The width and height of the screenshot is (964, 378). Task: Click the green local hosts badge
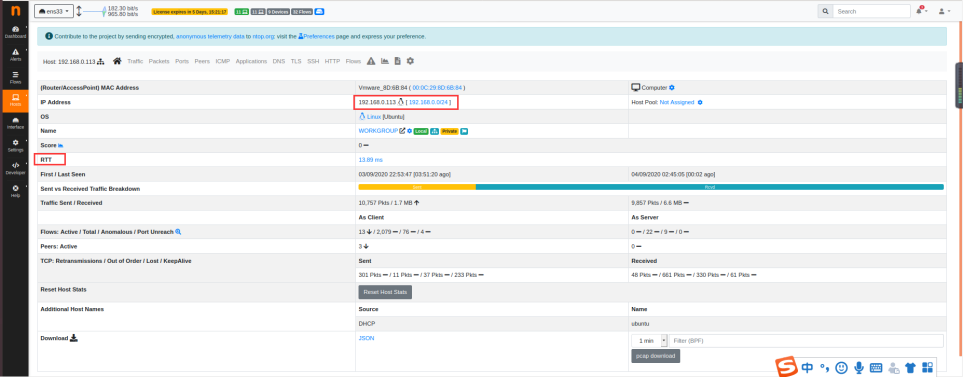click(x=242, y=11)
